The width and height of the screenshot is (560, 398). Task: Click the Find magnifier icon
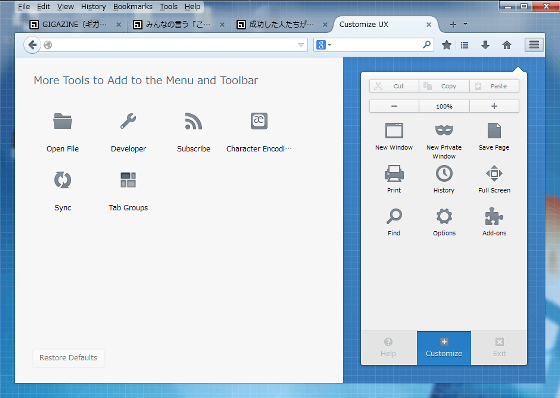tap(394, 216)
